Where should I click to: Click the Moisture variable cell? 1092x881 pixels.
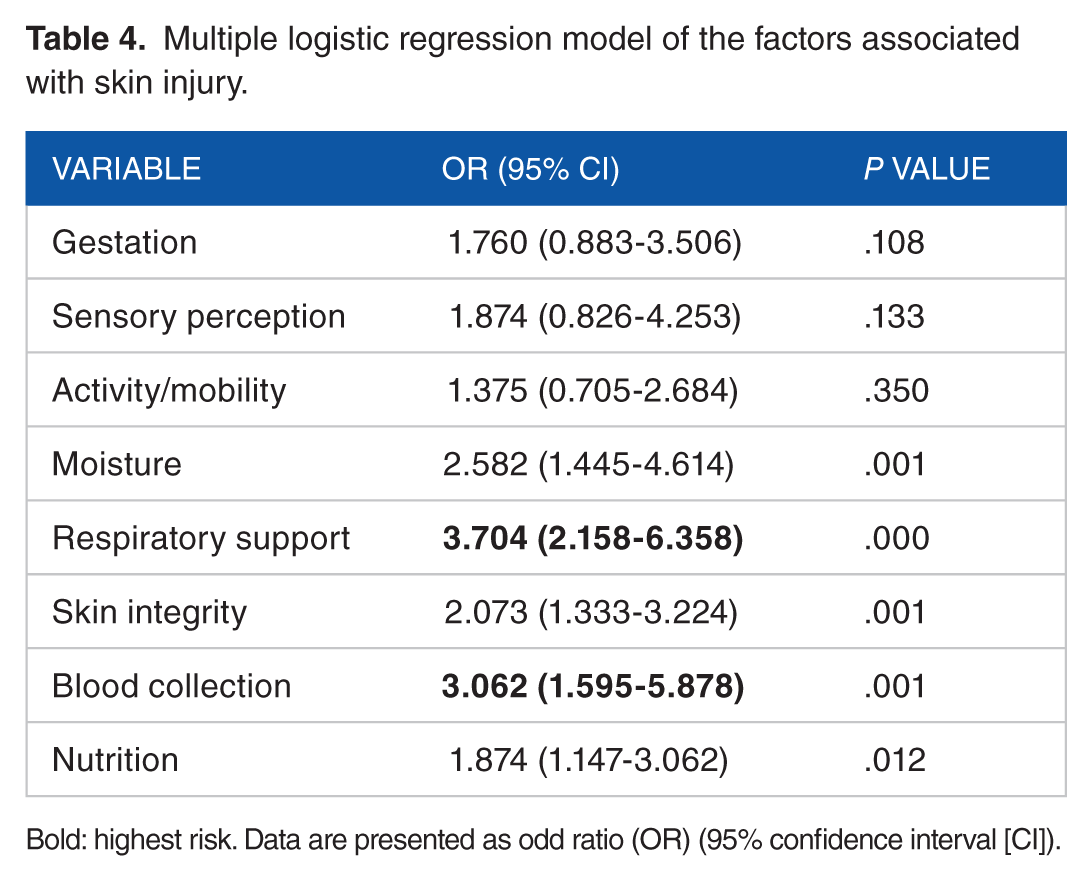point(117,464)
